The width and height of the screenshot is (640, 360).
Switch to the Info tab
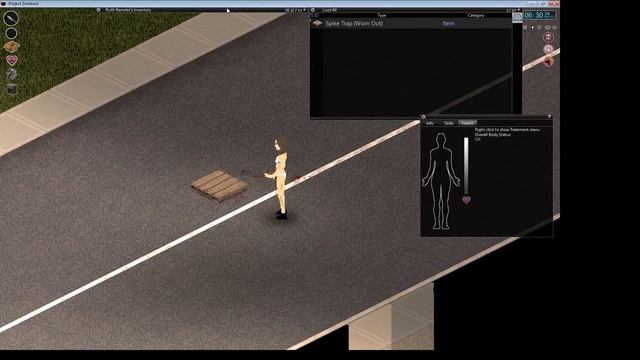(x=430, y=123)
